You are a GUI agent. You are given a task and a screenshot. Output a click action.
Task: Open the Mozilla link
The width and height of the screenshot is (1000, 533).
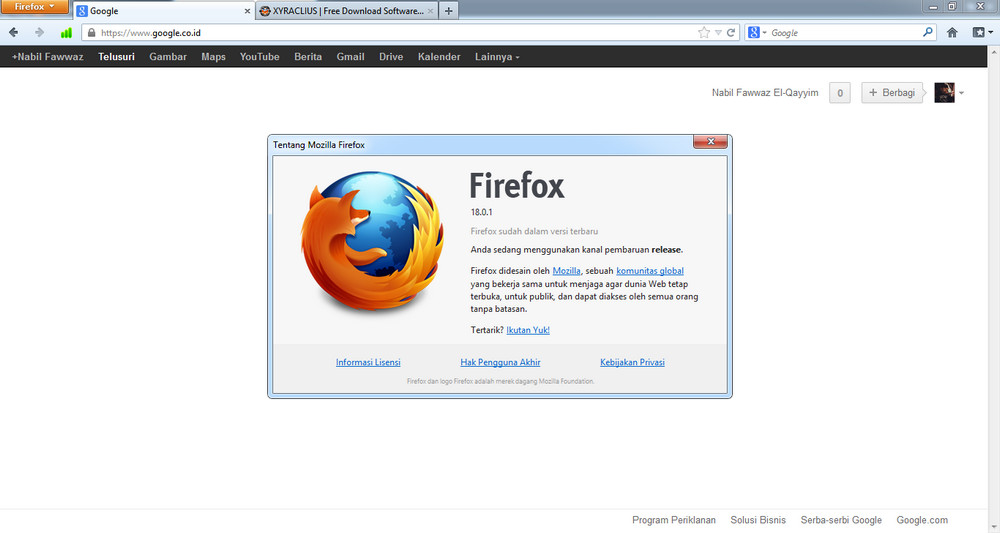pos(566,271)
